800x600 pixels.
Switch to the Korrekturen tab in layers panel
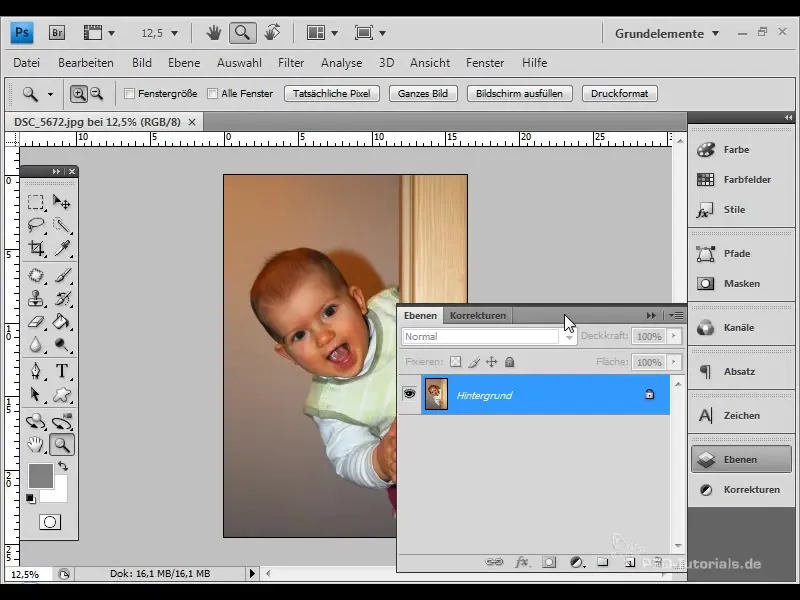[478, 316]
